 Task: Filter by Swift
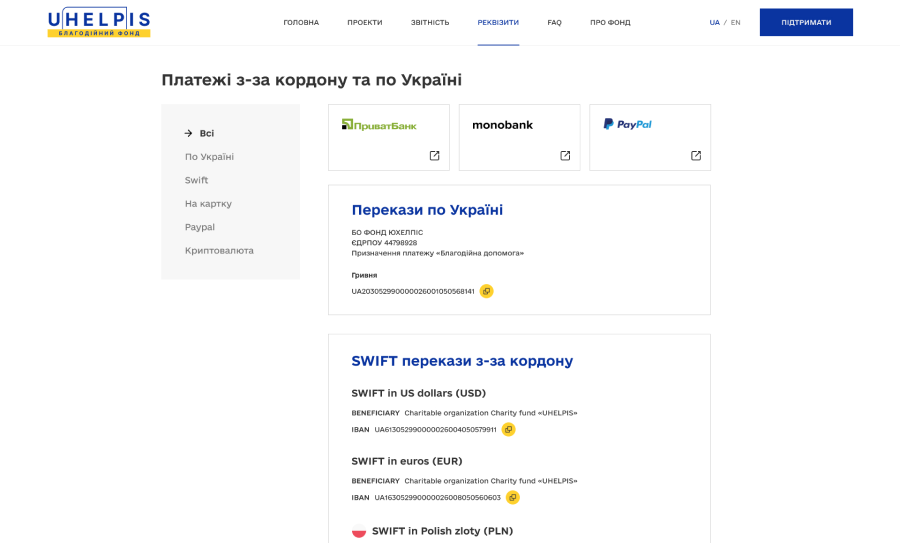(x=196, y=180)
